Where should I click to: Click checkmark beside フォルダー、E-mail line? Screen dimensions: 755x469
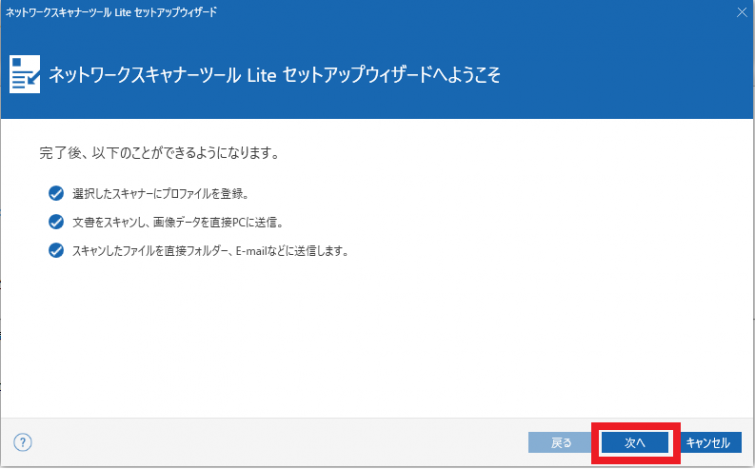pyautogui.click(x=55, y=251)
